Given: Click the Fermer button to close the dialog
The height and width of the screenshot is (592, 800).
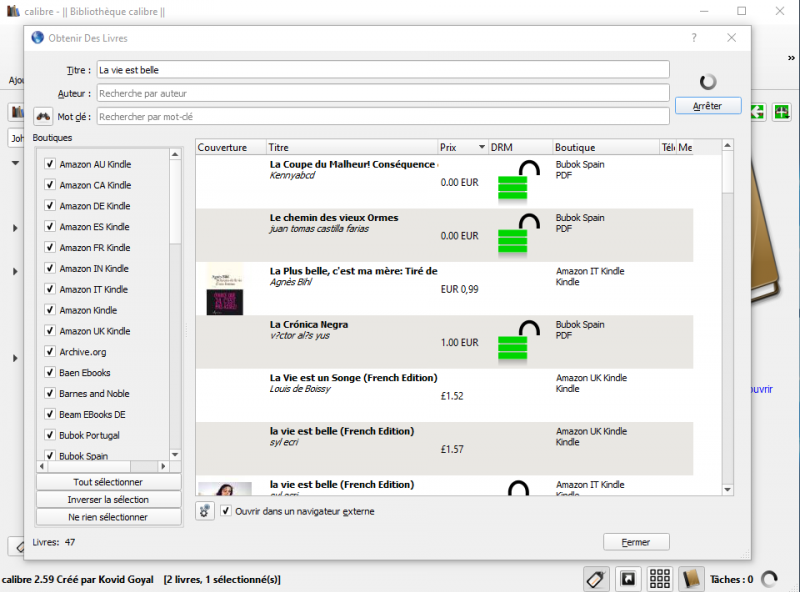Looking at the screenshot, I should (x=636, y=542).
